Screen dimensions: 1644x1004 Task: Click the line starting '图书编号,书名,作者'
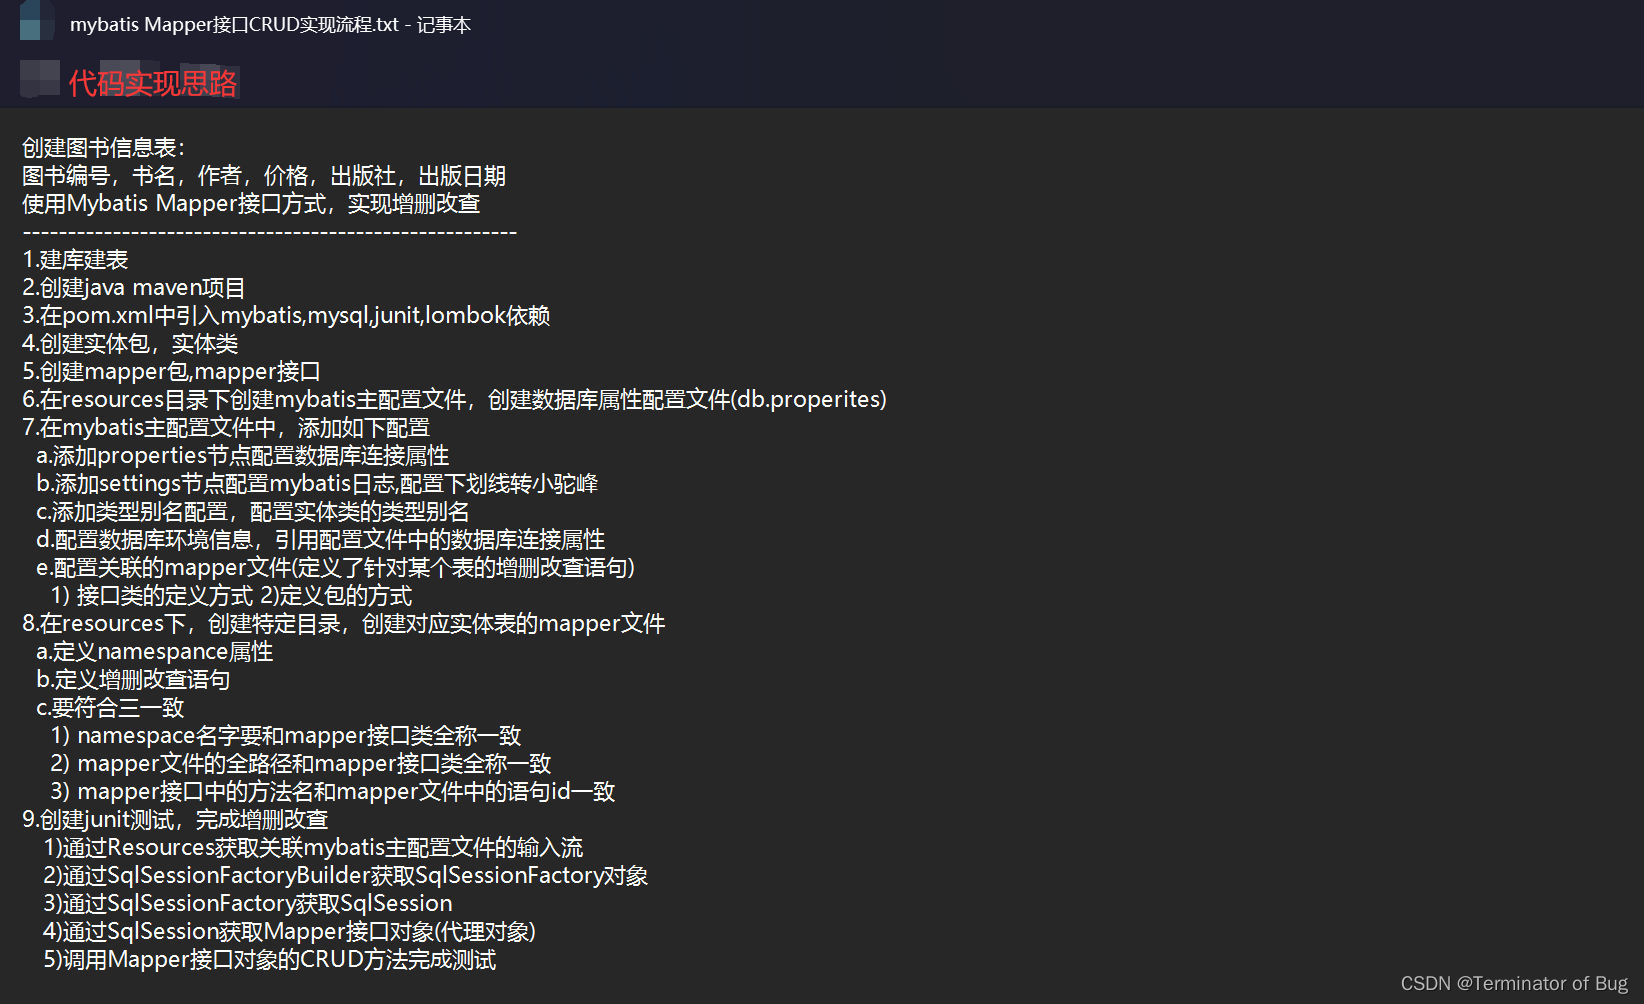pos(264,176)
